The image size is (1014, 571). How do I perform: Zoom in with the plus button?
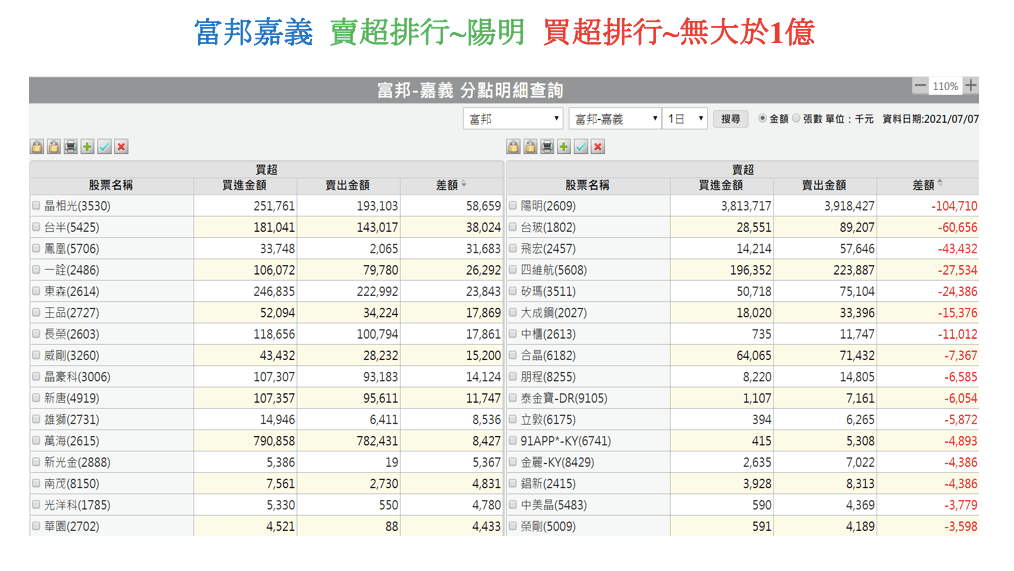[x=970, y=86]
